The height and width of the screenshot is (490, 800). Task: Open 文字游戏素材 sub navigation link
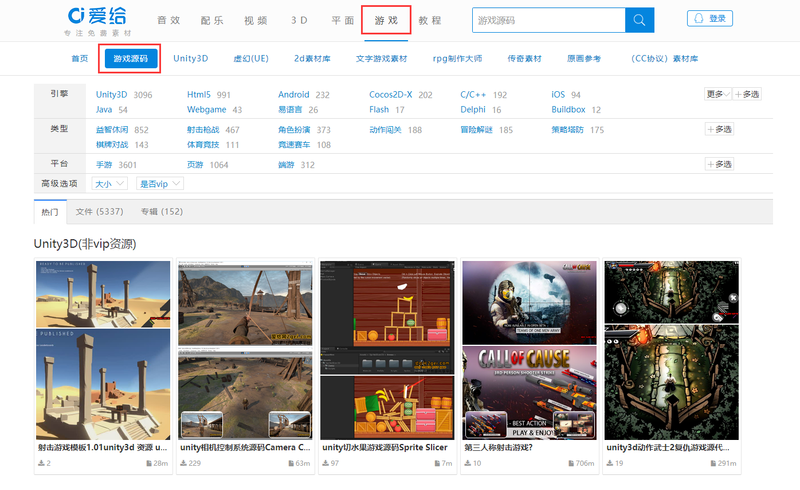pyautogui.click(x=381, y=59)
